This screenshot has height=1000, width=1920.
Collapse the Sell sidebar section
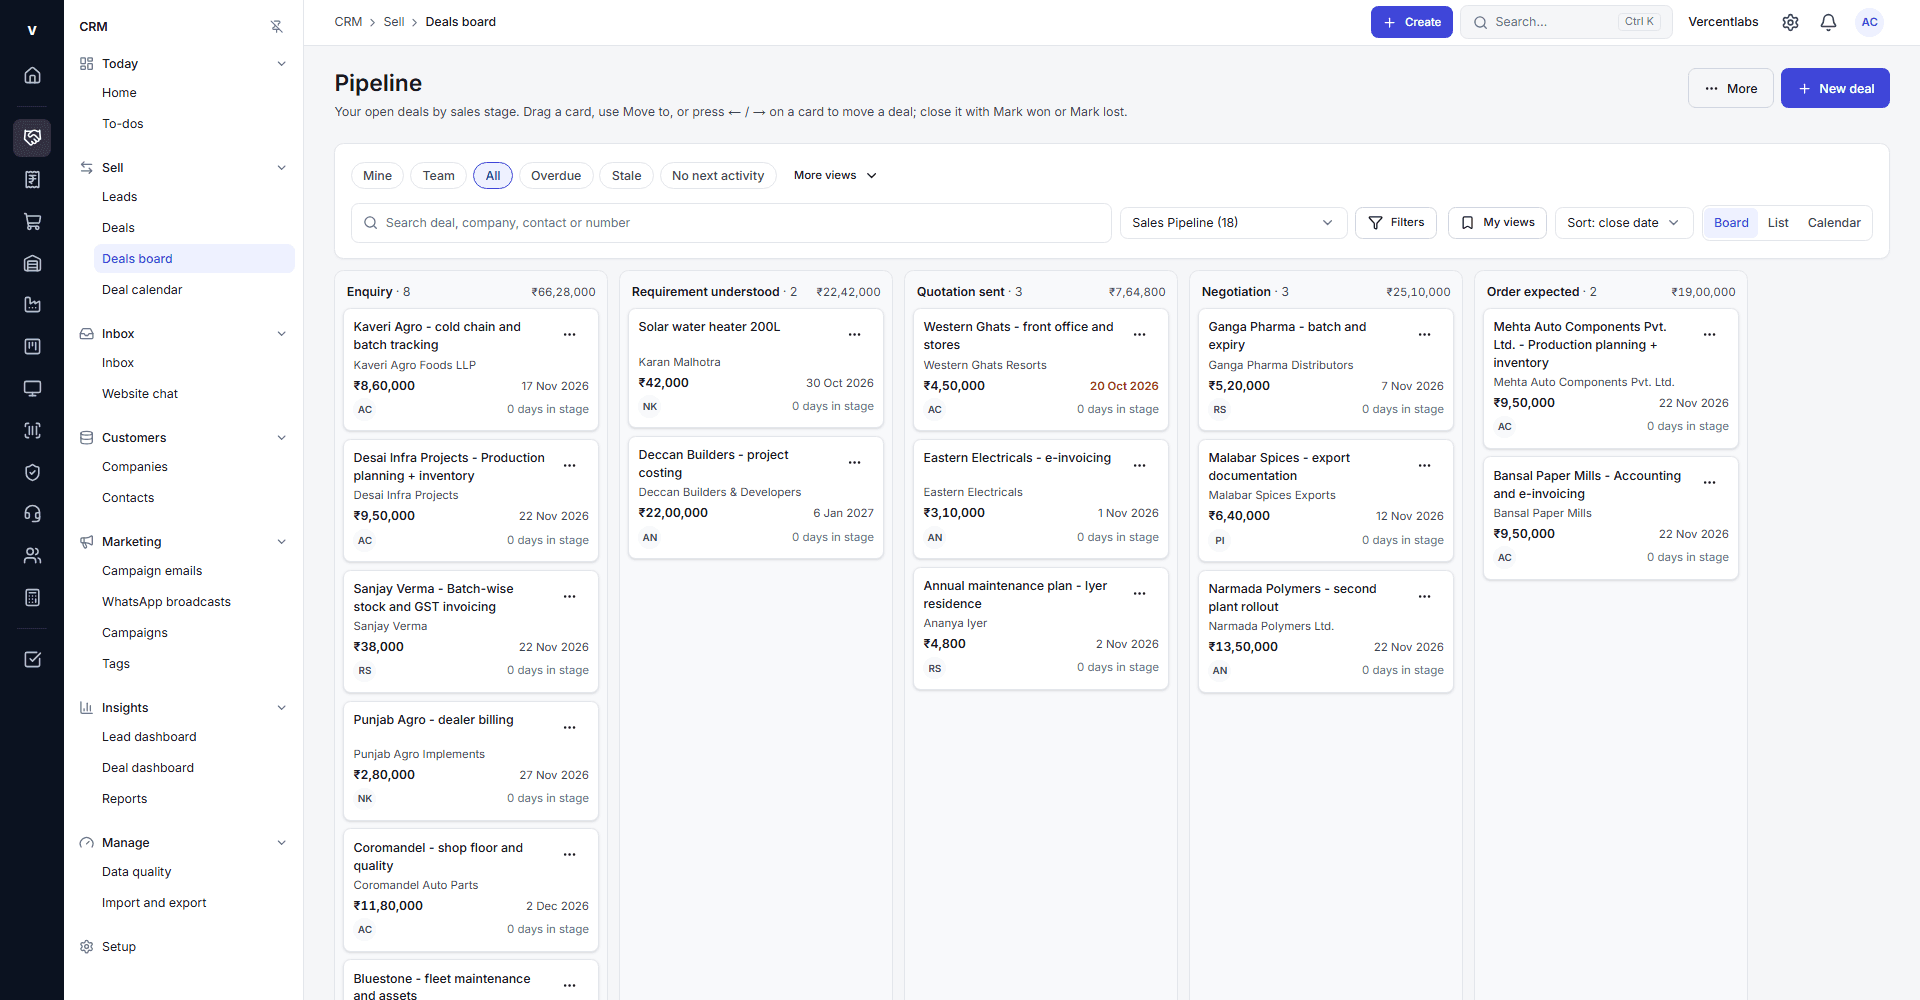click(x=281, y=168)
